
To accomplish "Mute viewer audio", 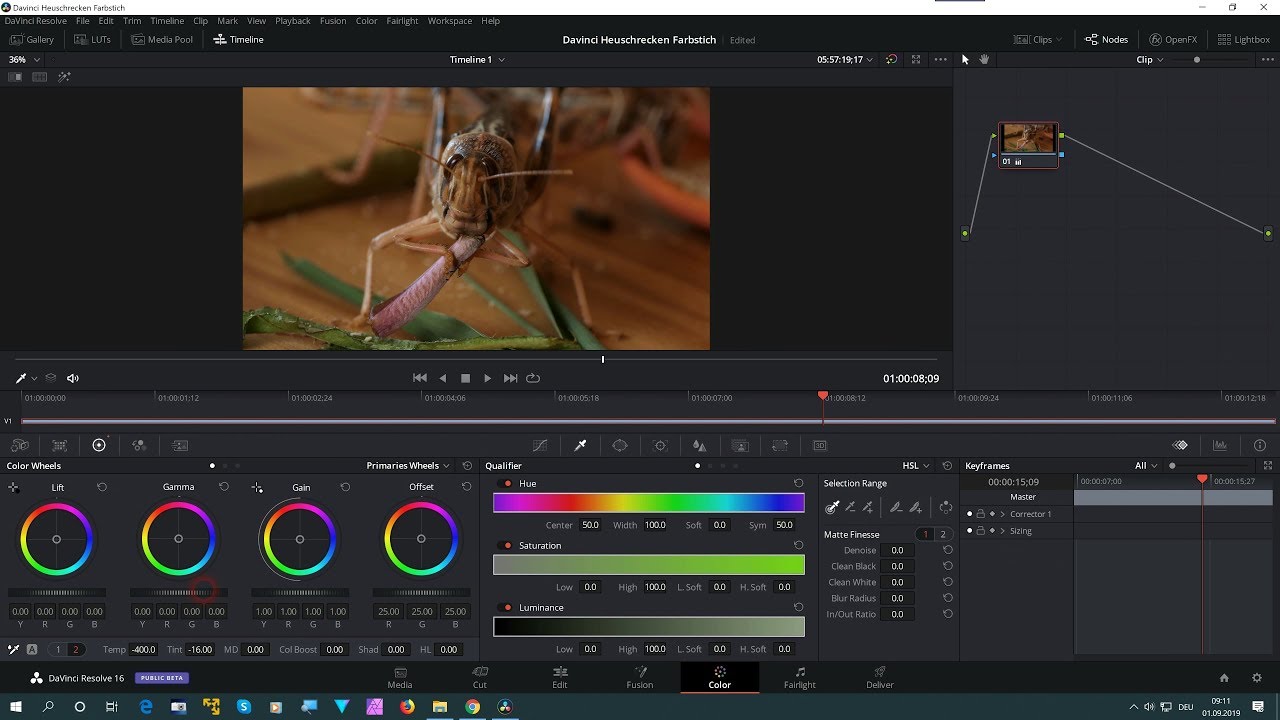I will click(x=73, y=378).
